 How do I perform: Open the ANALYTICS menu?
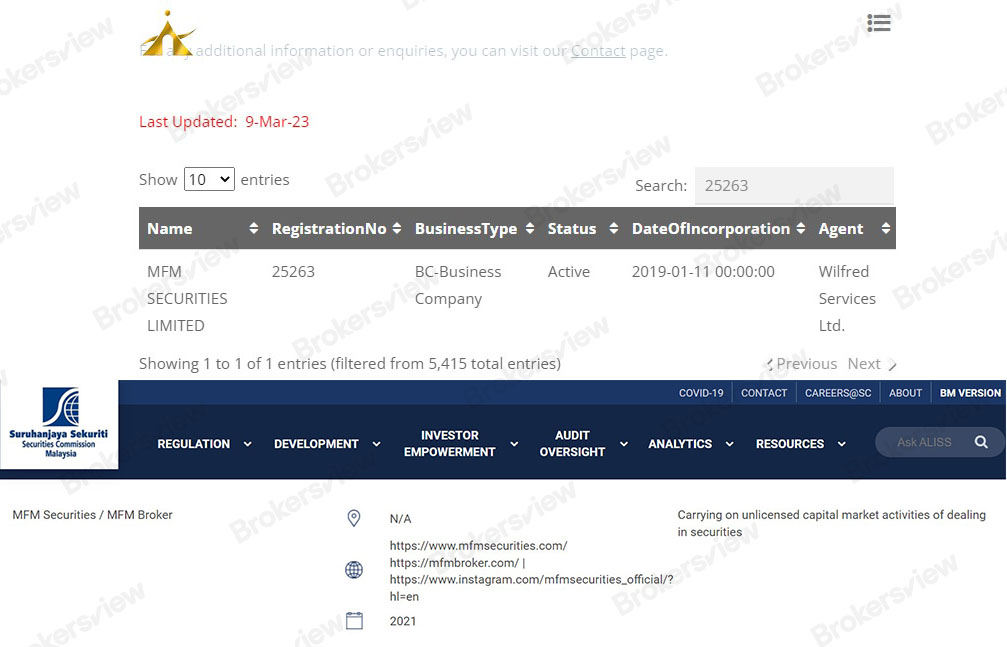pyautogui.click(x=680, y=444)
